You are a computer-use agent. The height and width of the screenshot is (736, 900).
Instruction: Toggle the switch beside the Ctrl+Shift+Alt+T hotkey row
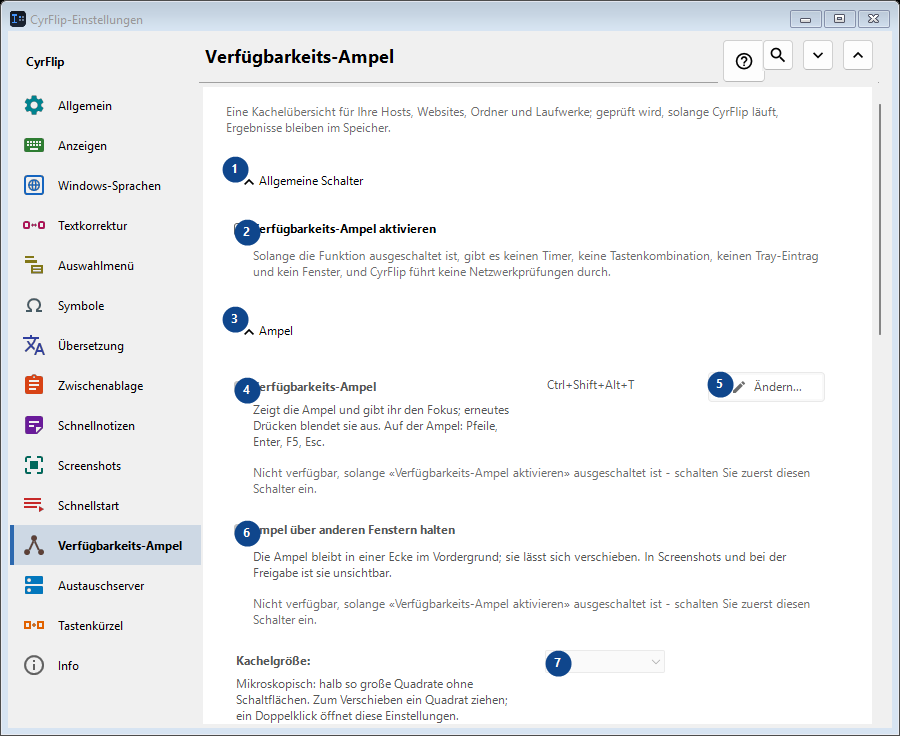[243, 387]
